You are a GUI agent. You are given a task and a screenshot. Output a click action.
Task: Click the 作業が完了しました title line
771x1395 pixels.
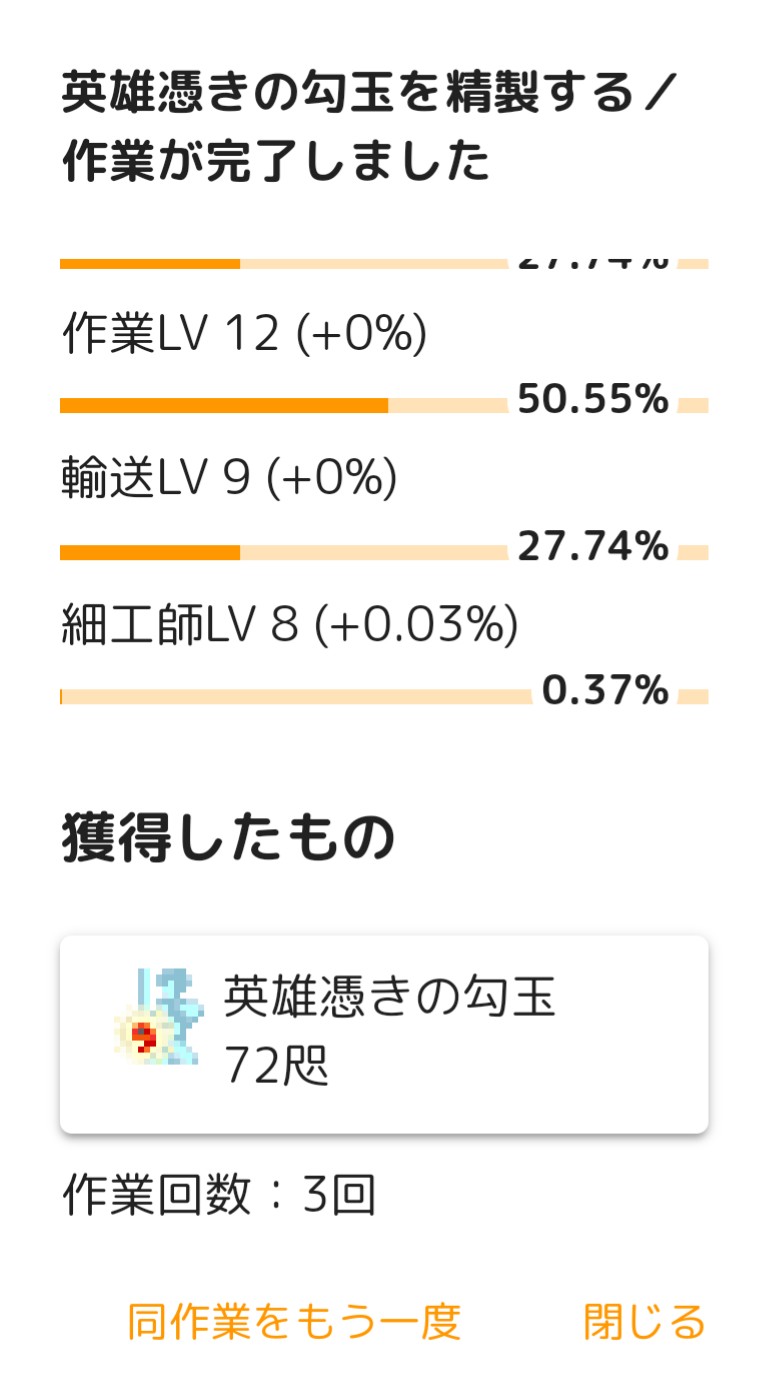[276, 161]
